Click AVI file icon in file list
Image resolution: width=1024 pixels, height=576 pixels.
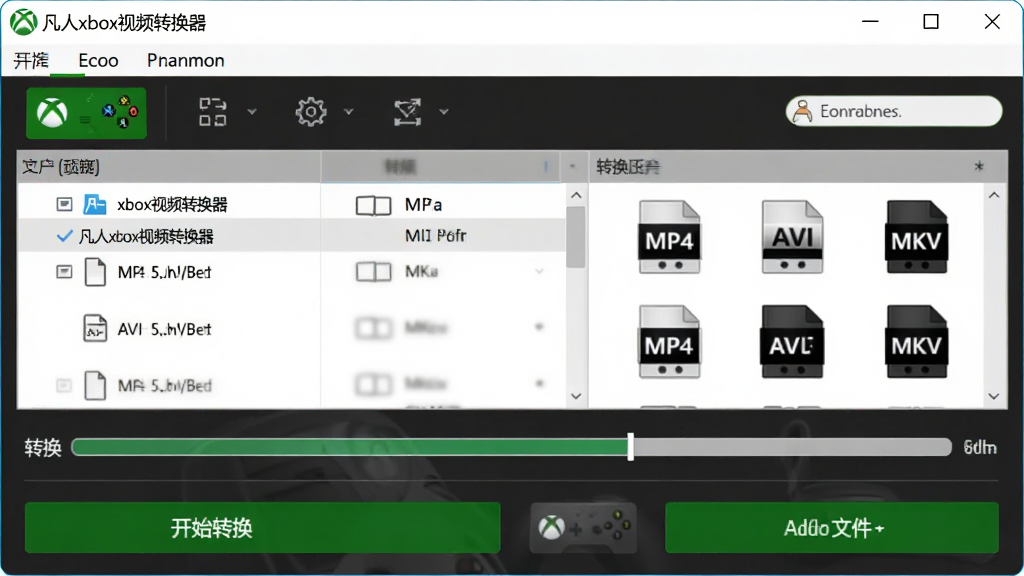point(95,328)
